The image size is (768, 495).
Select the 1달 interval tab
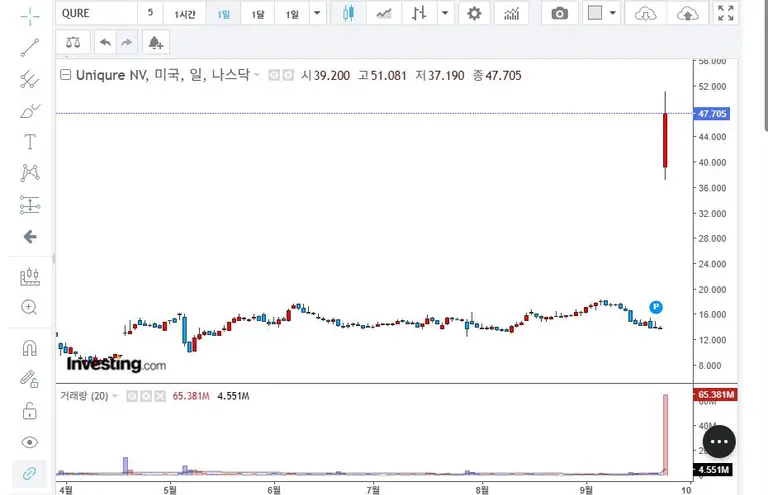(258, 14)
